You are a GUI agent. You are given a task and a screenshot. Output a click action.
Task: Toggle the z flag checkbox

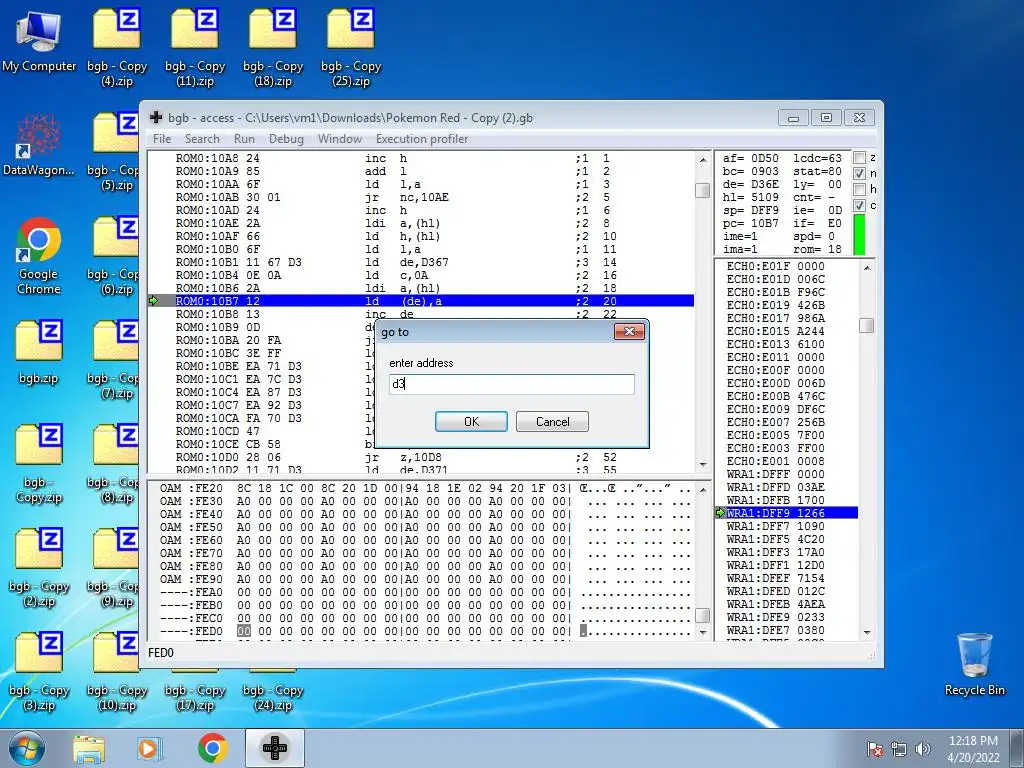click(860, 158)
